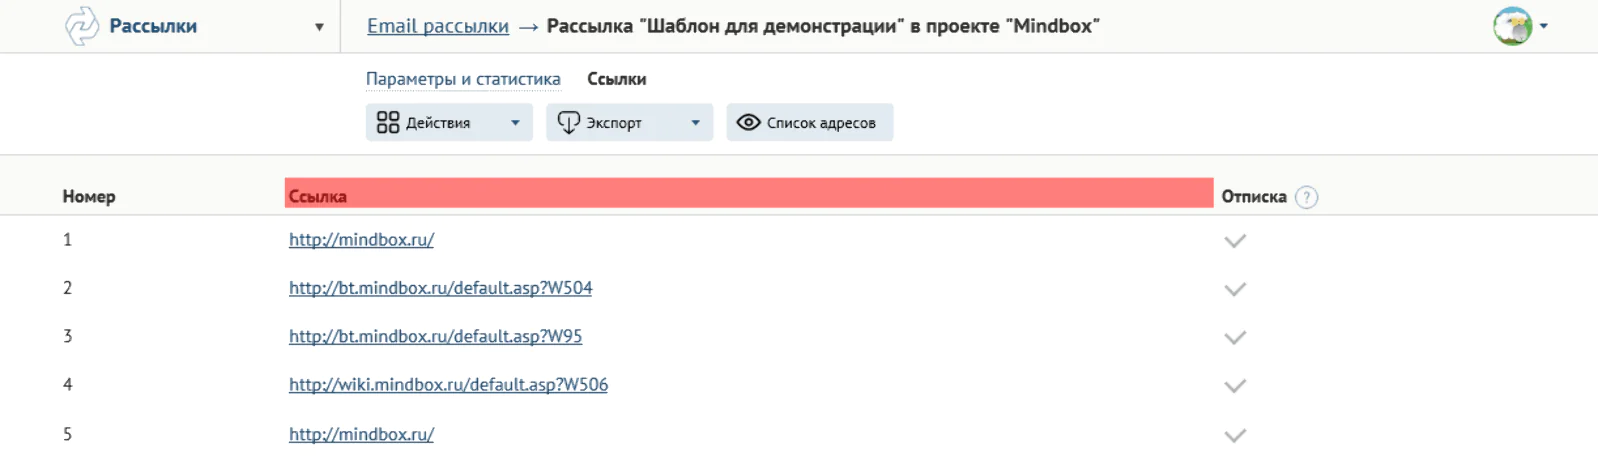Click row number 4 cell
Screen dimensions: 1598x473
coord(67,385)
